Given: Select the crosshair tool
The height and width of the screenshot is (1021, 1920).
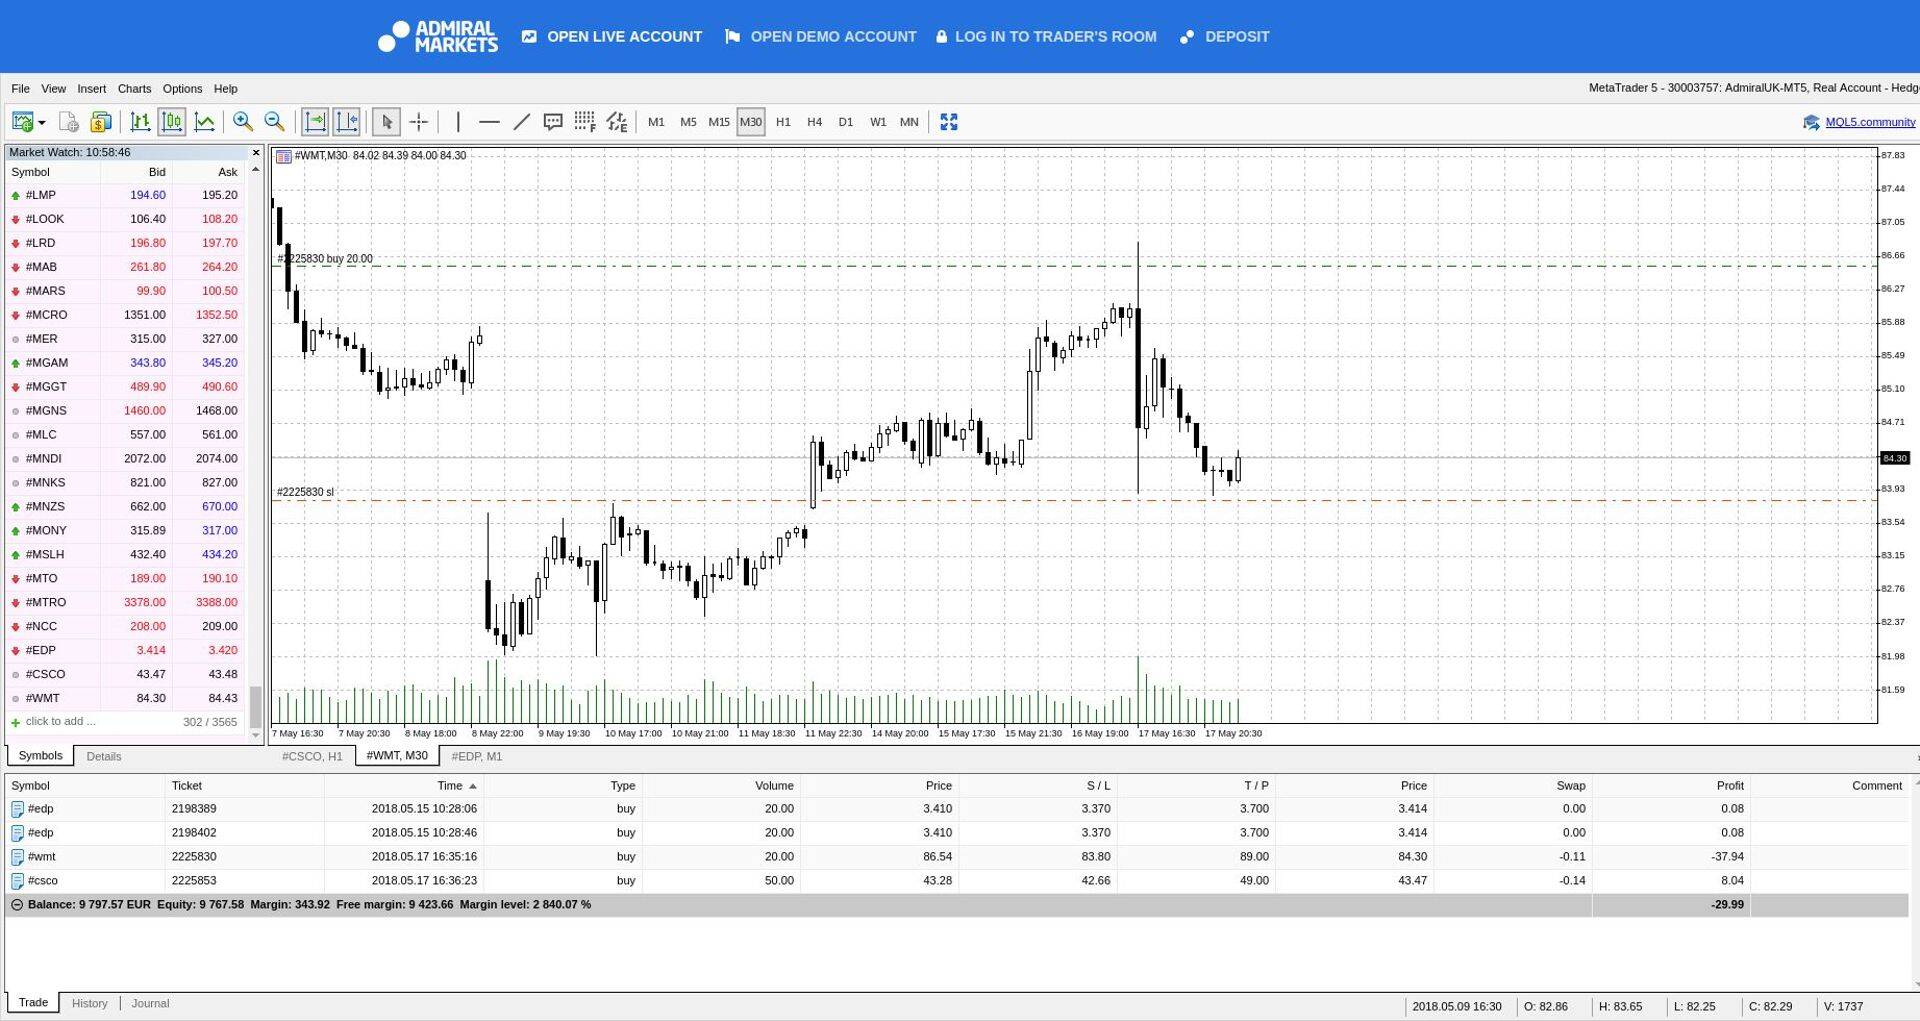Looking at the screenshot, I should [x=419, y=122].
